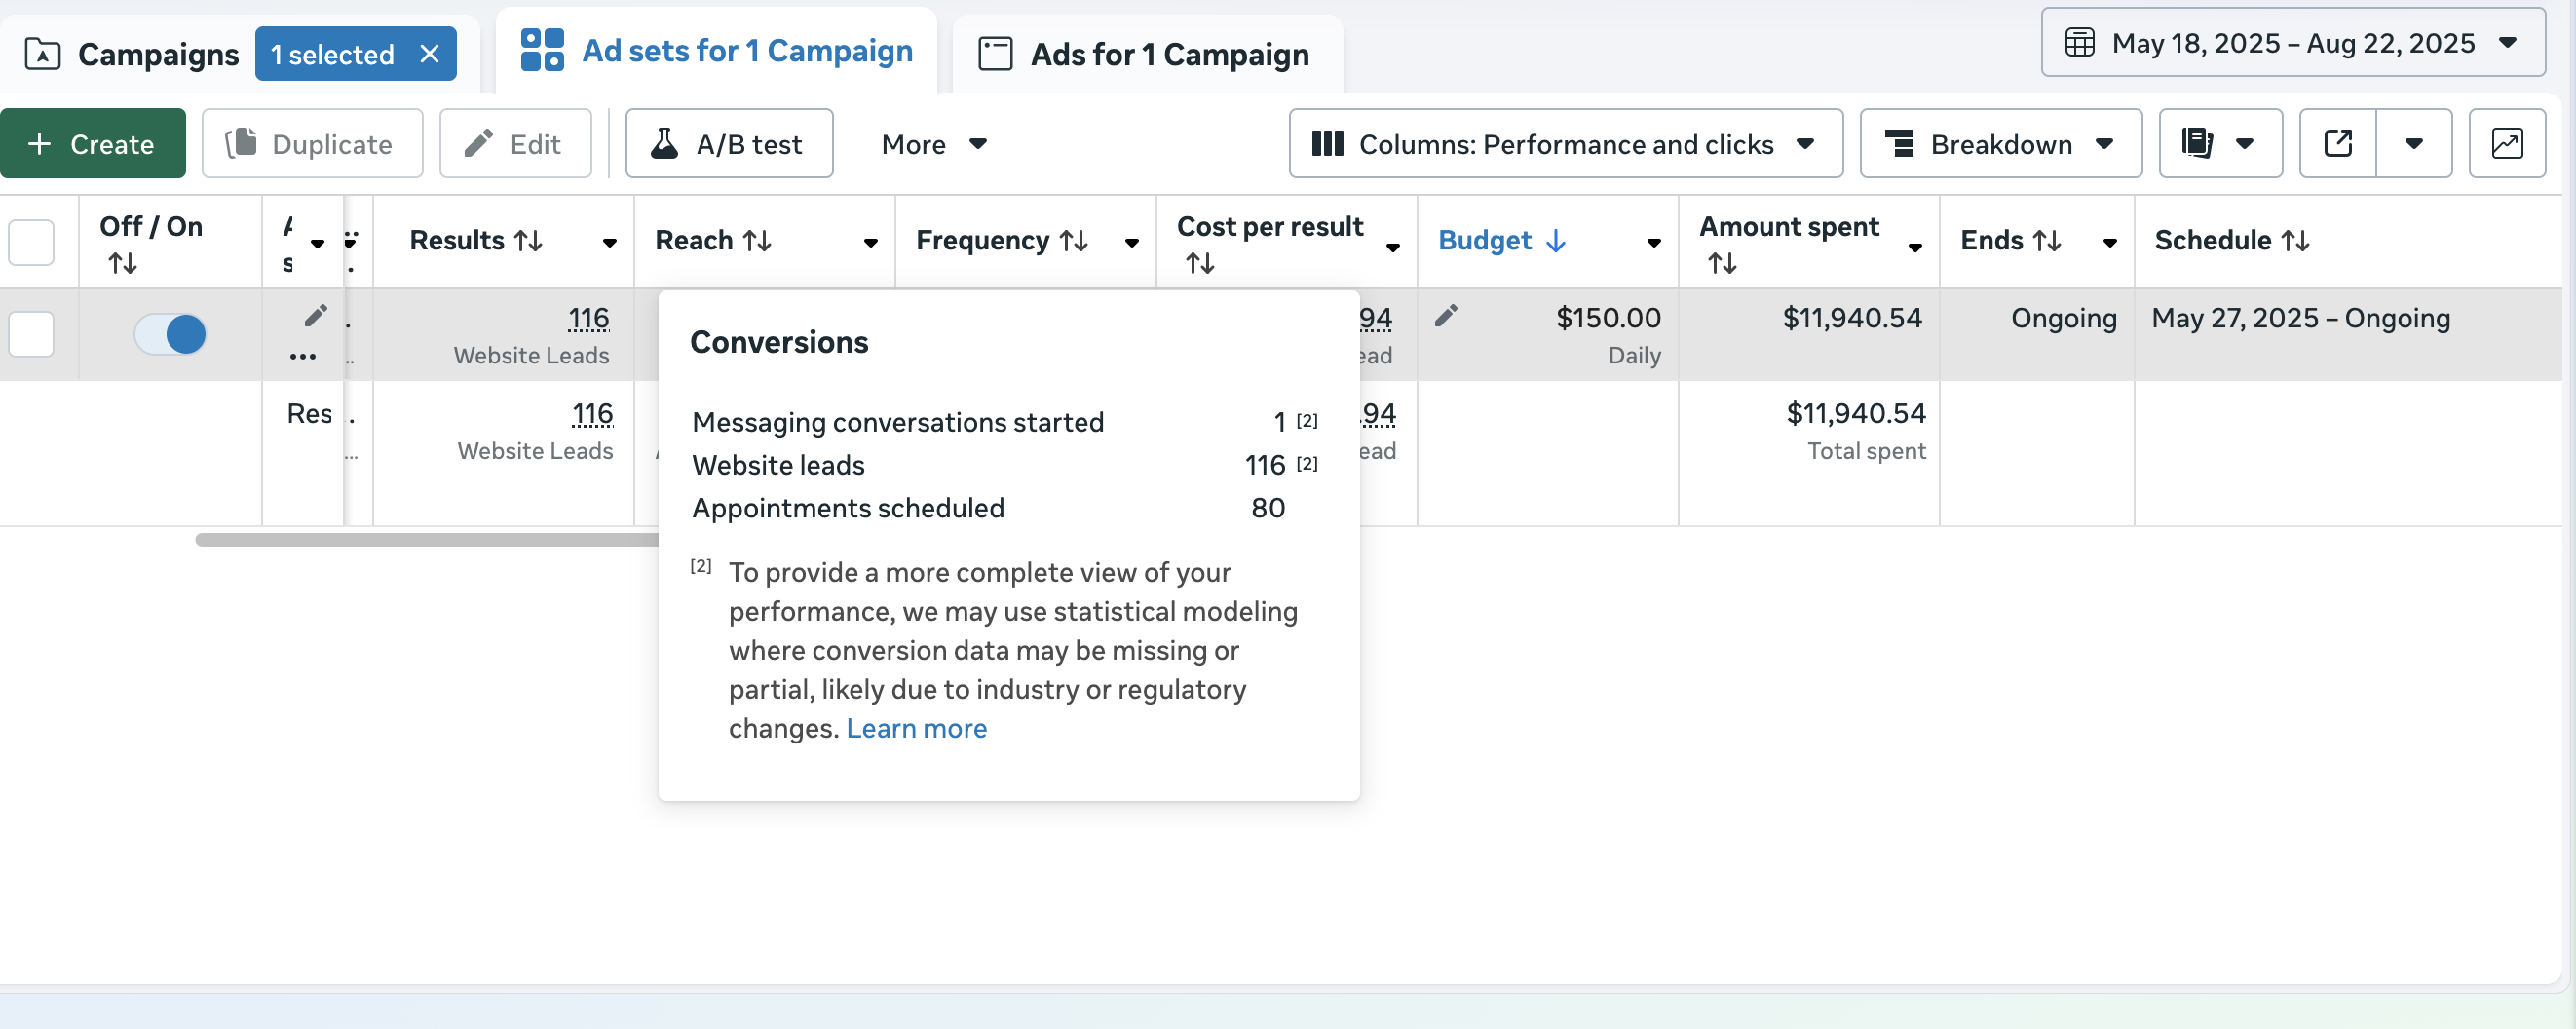Screen dimensions: 2576x1029
Task: Click the pencil icon beside $150.00 budget
Action: (1446, 317)
